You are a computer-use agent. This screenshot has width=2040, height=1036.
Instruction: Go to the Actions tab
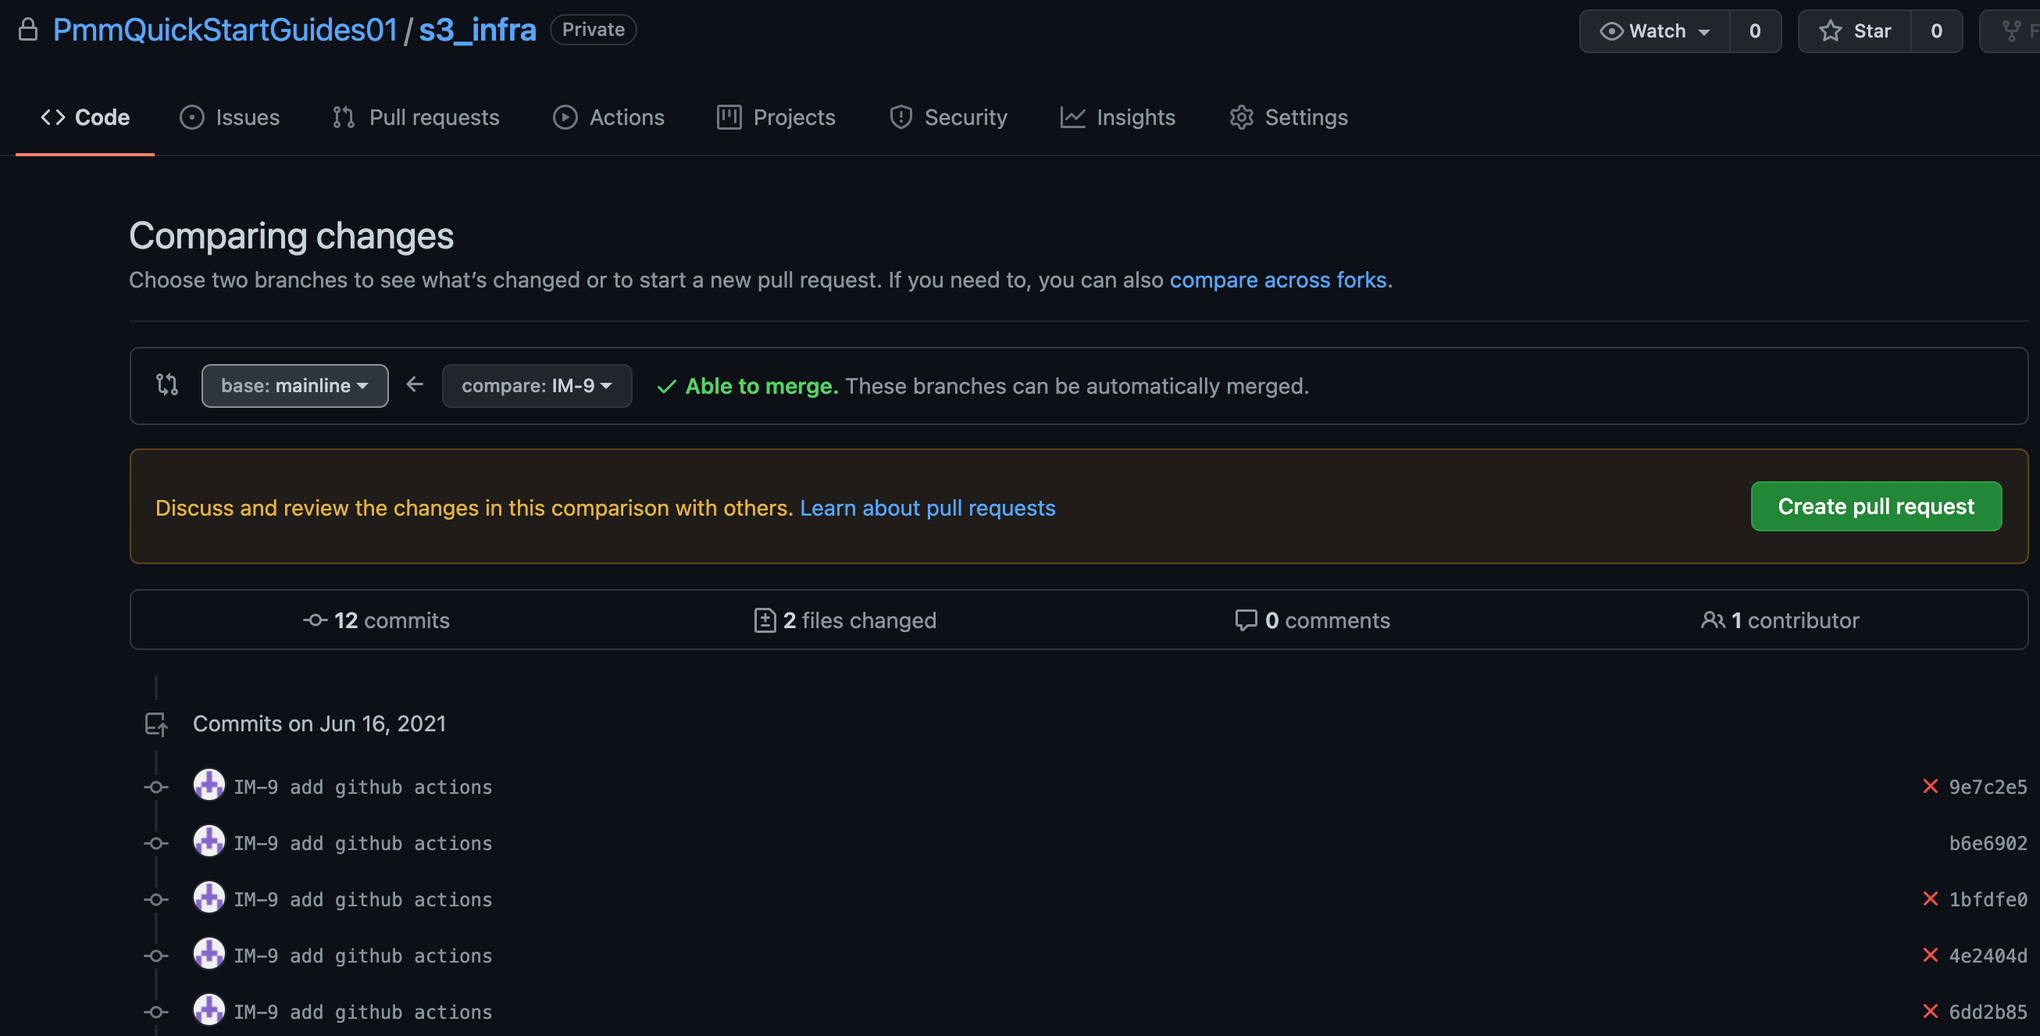[x=608, y=117]
